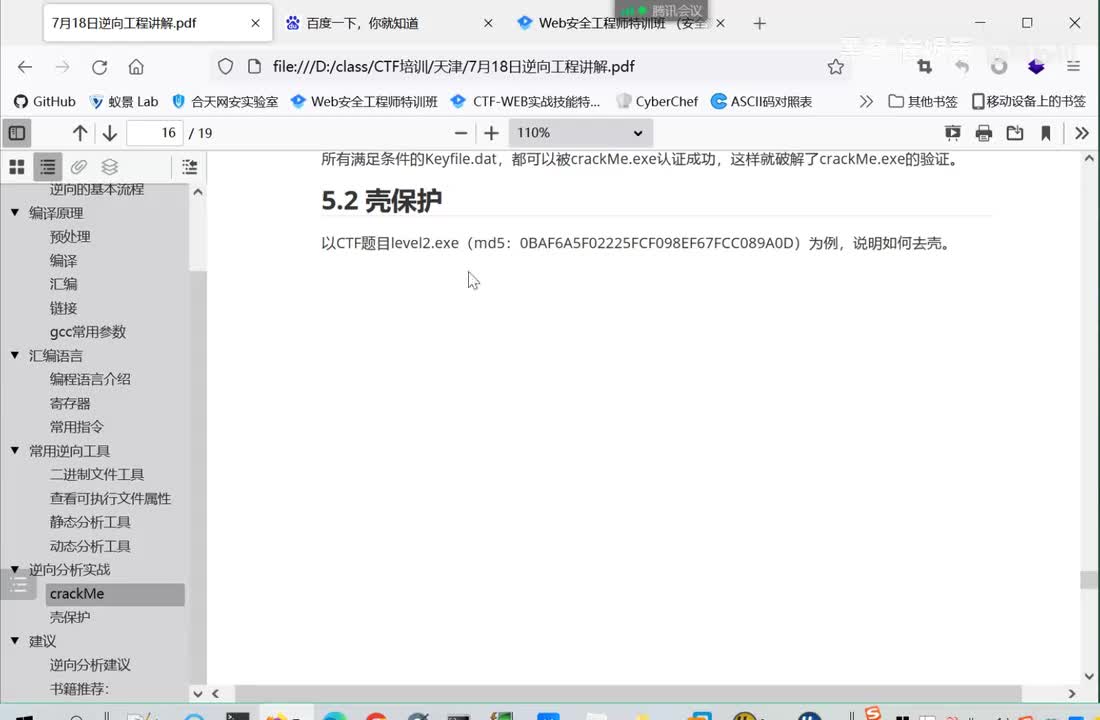Screen dimensions: 1100x720
Task: Open the 常用指令 outline entry
Action: 76,427
